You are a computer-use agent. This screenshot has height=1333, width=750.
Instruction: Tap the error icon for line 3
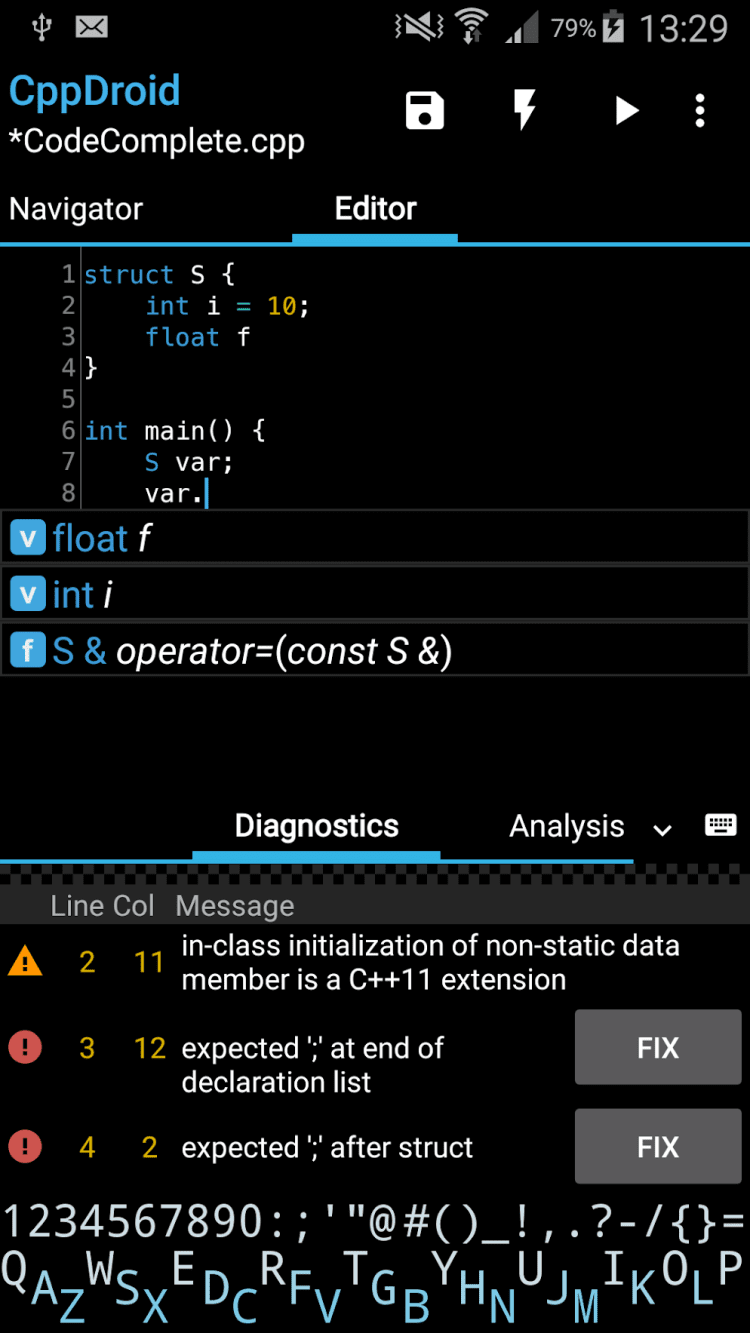click(25, 1048)
